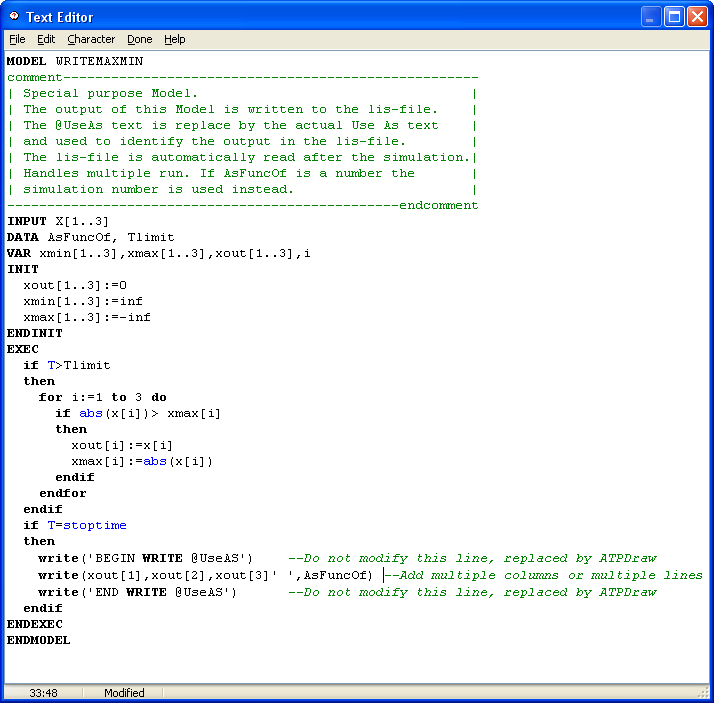Screen dimensions: 714x703
Task: Click the 'xmin[1..3]:=inf' line
Action: coord(83,301)
